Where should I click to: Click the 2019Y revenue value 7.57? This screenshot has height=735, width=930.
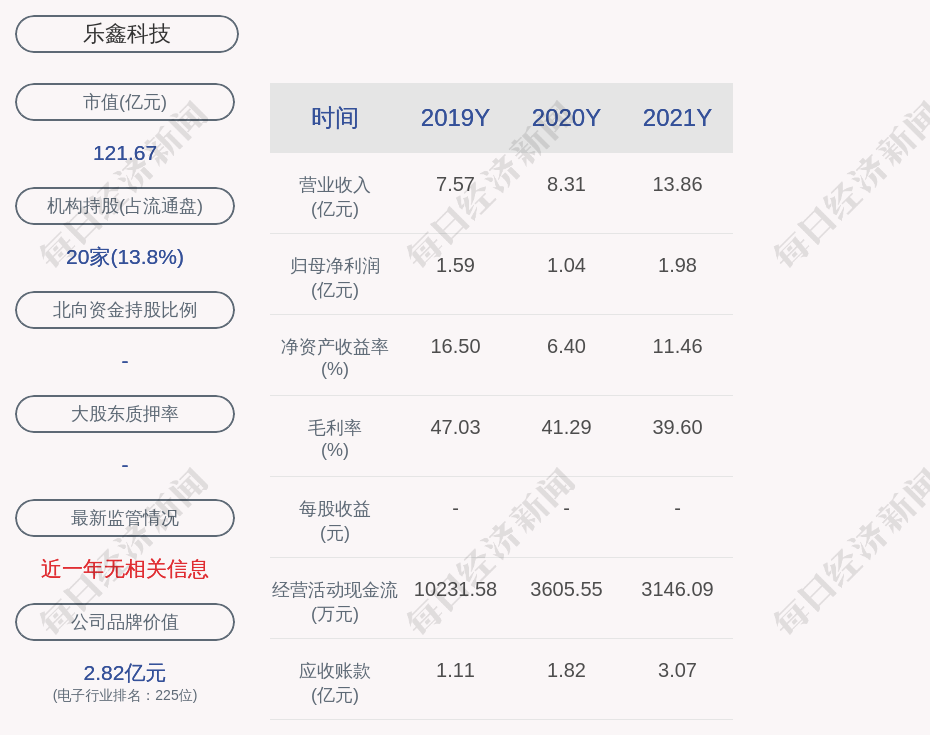coord(455,184)
